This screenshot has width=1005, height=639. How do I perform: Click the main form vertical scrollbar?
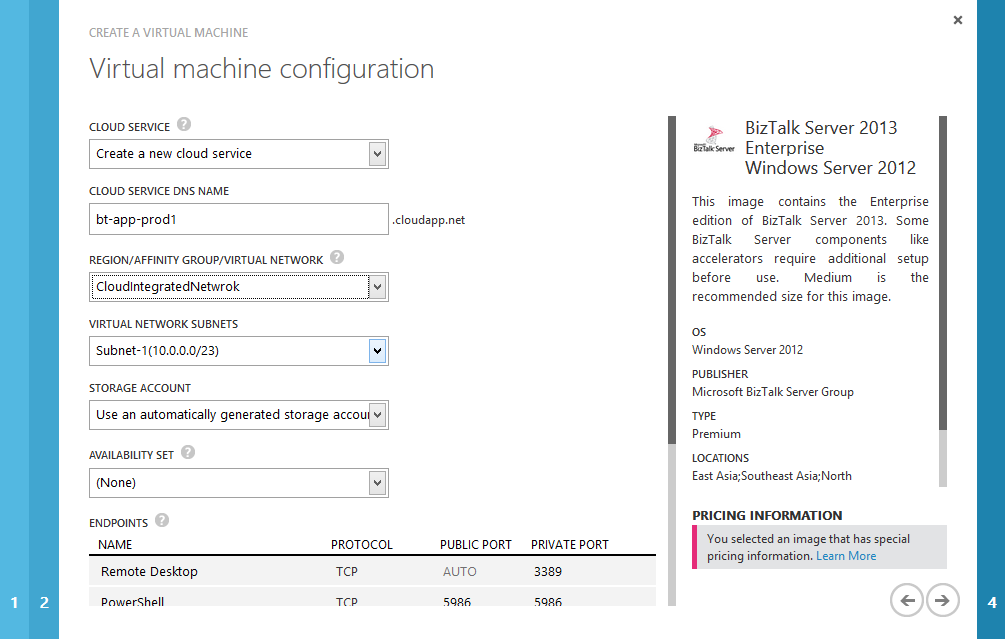coord(672,361)
